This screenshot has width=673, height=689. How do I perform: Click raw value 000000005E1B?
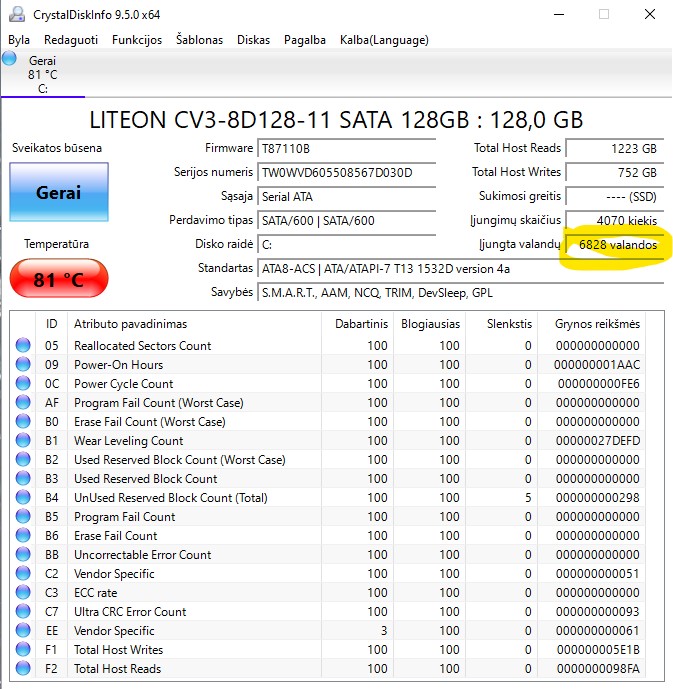pyautogui.click(x=598, y=649)
